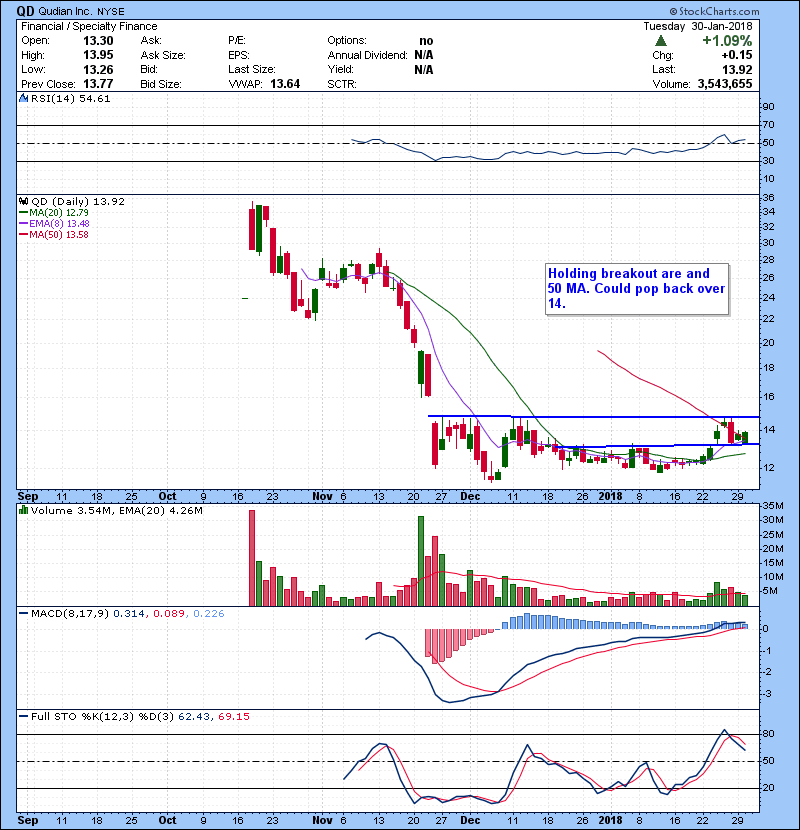
Task: Click the QD ticker symbol title
Action: point(25,11)
